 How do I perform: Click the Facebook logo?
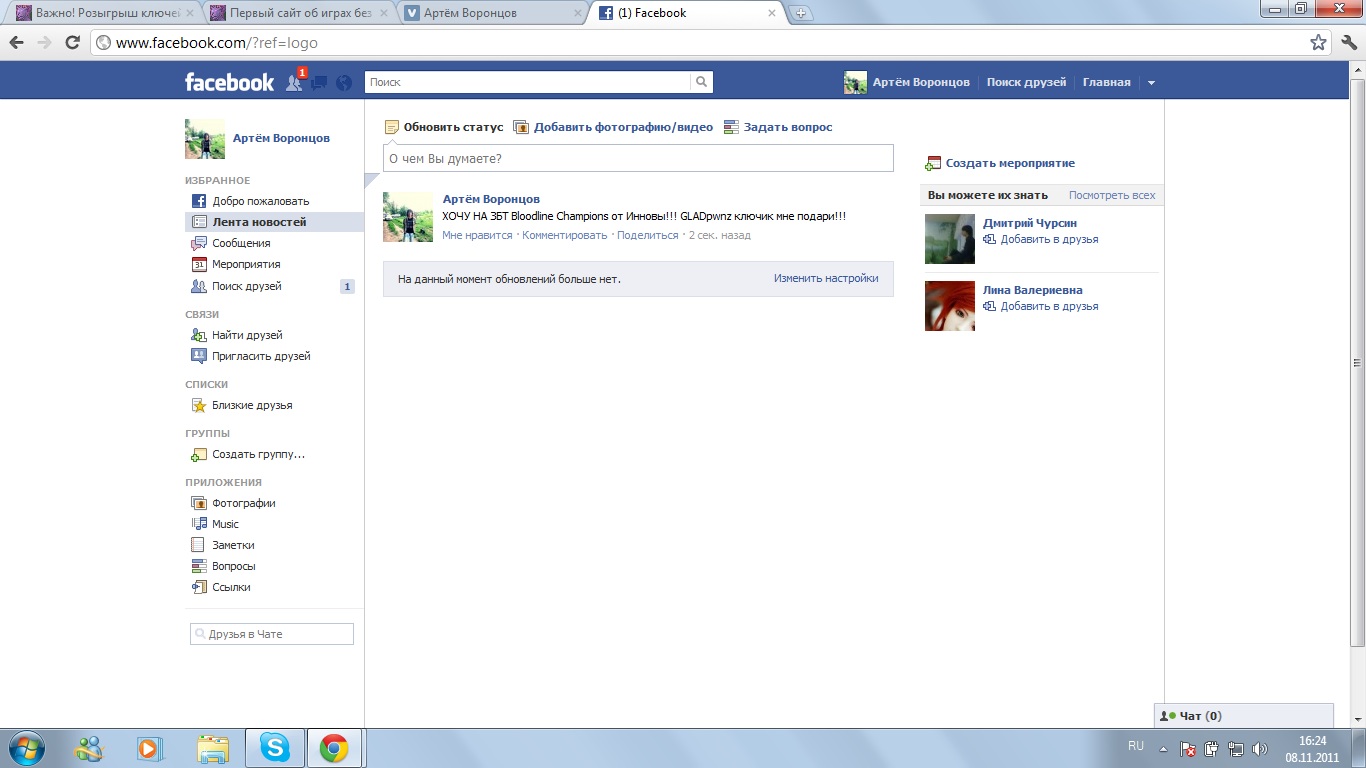229,83
